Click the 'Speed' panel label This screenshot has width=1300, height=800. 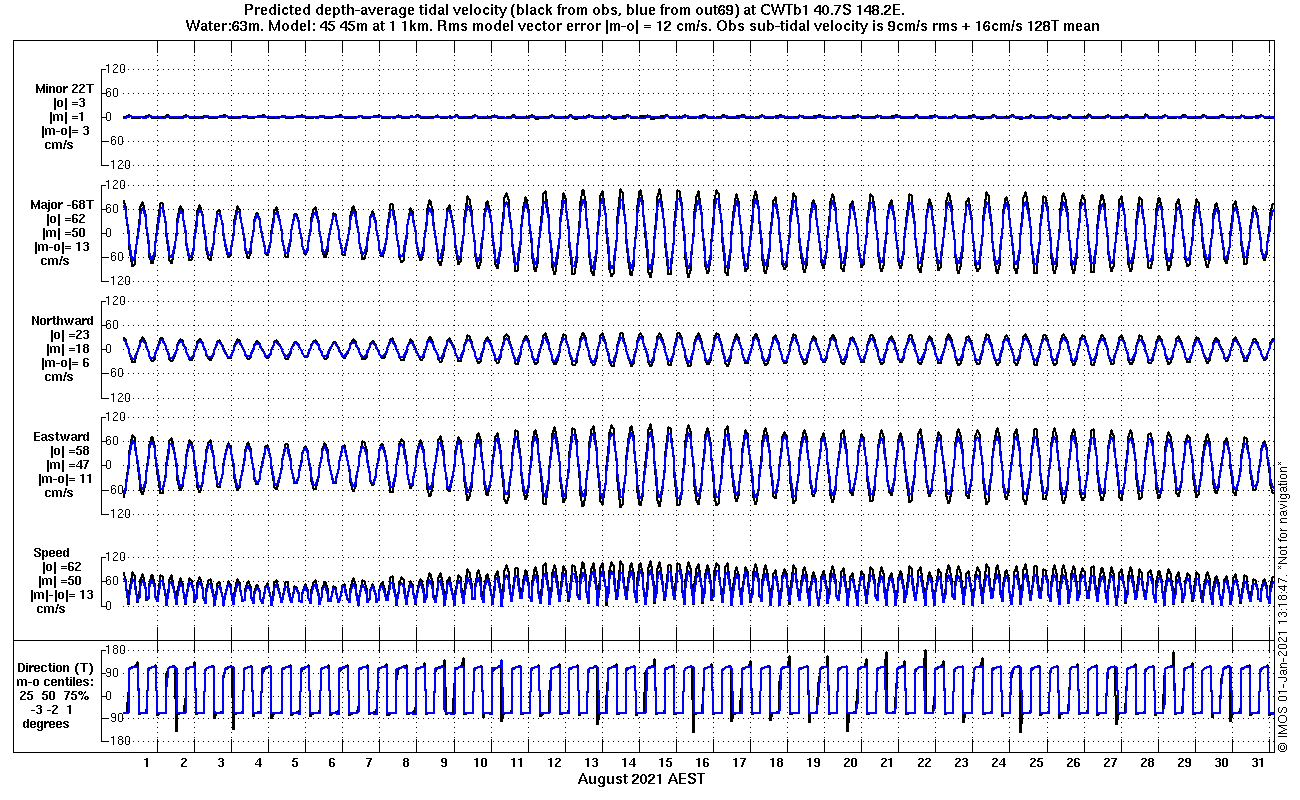pyautogui.click(x=52, y=553)
